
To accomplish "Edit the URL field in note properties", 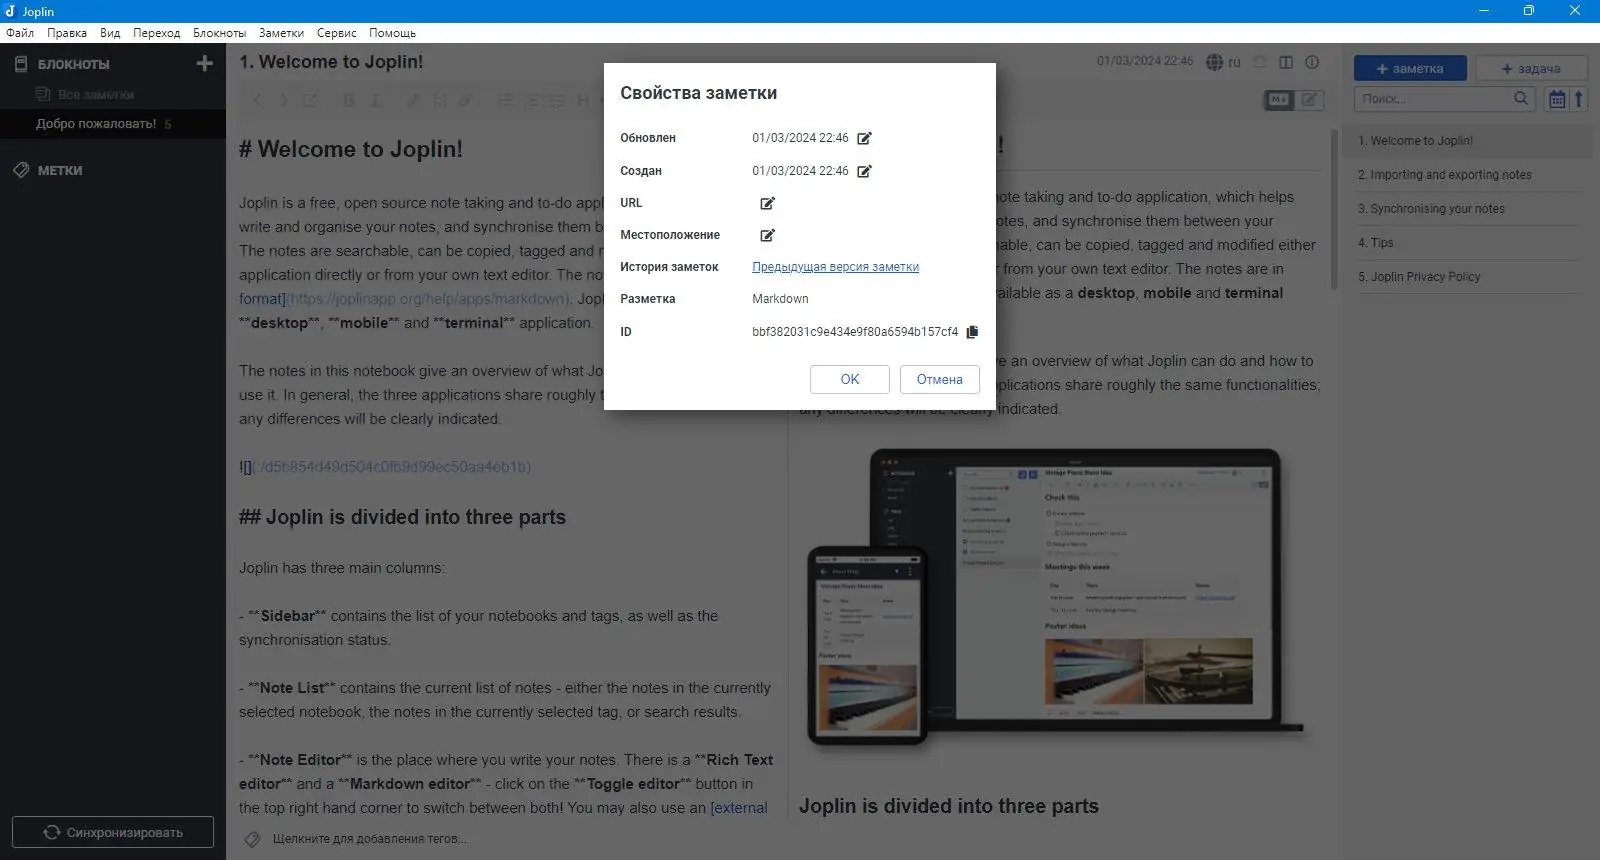I will click(x=768, y=203).
